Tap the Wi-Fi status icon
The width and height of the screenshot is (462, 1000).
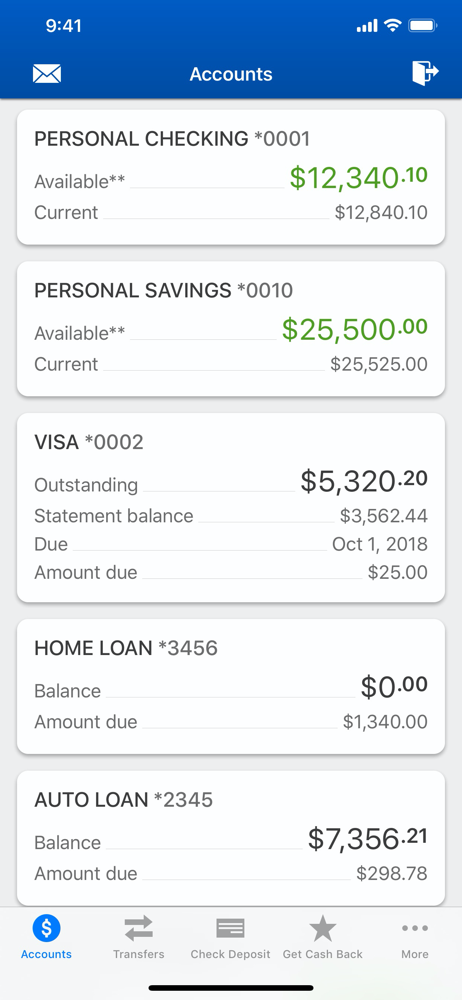pyautogui.click(x=392, y=26)
